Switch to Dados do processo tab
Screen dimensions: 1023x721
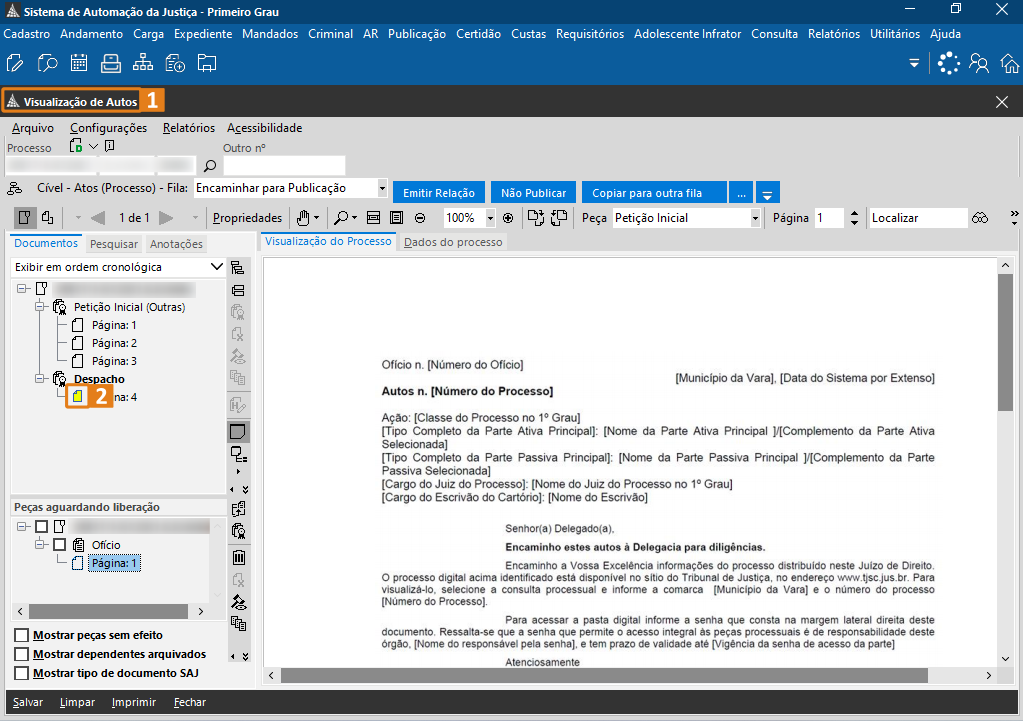453,242
